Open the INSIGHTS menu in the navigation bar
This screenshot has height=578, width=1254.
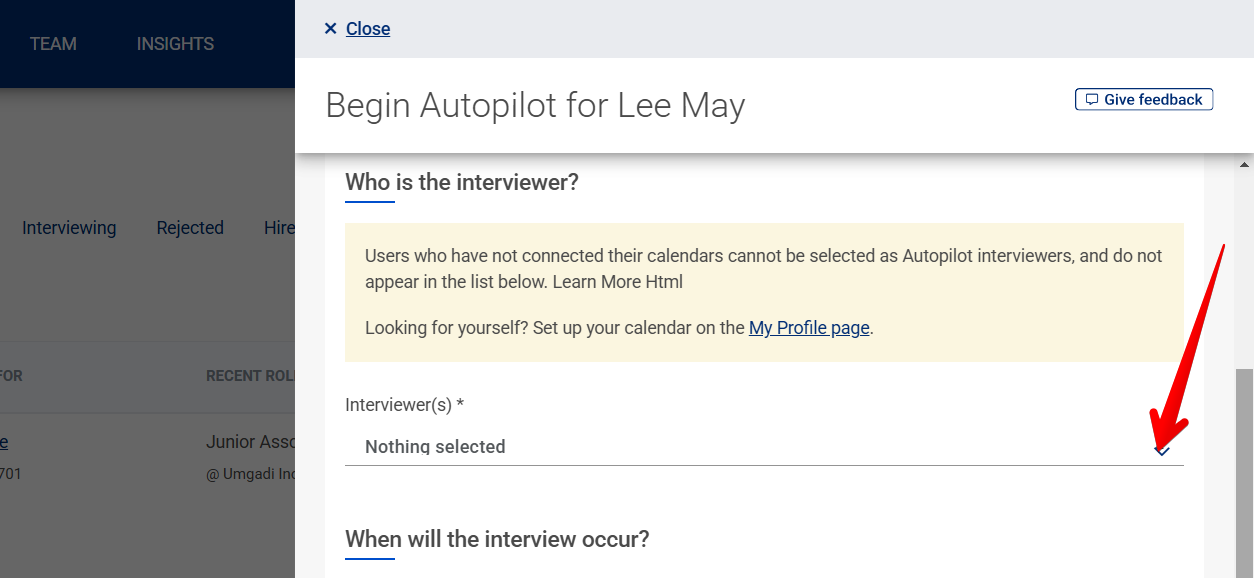pyautogui.click(x=175, y=43)
